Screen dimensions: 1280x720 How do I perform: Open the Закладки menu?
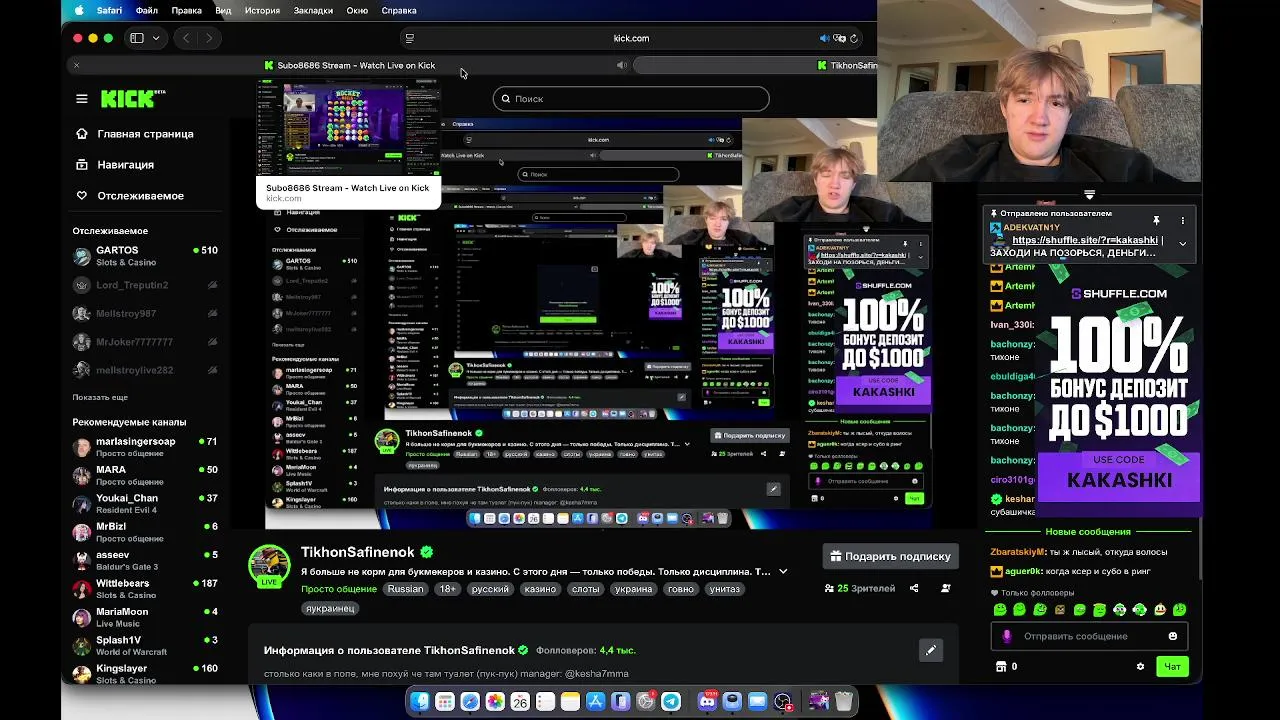coord(313,10)
